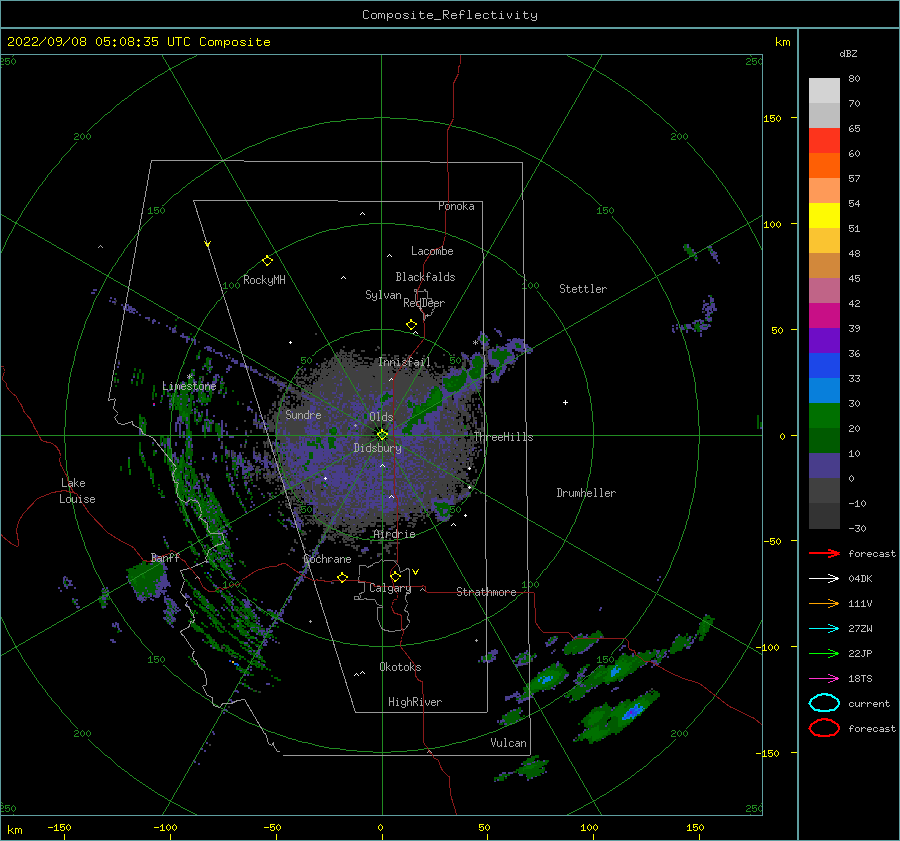
Task: Click the Stettler label
Action: pos(583,289)
